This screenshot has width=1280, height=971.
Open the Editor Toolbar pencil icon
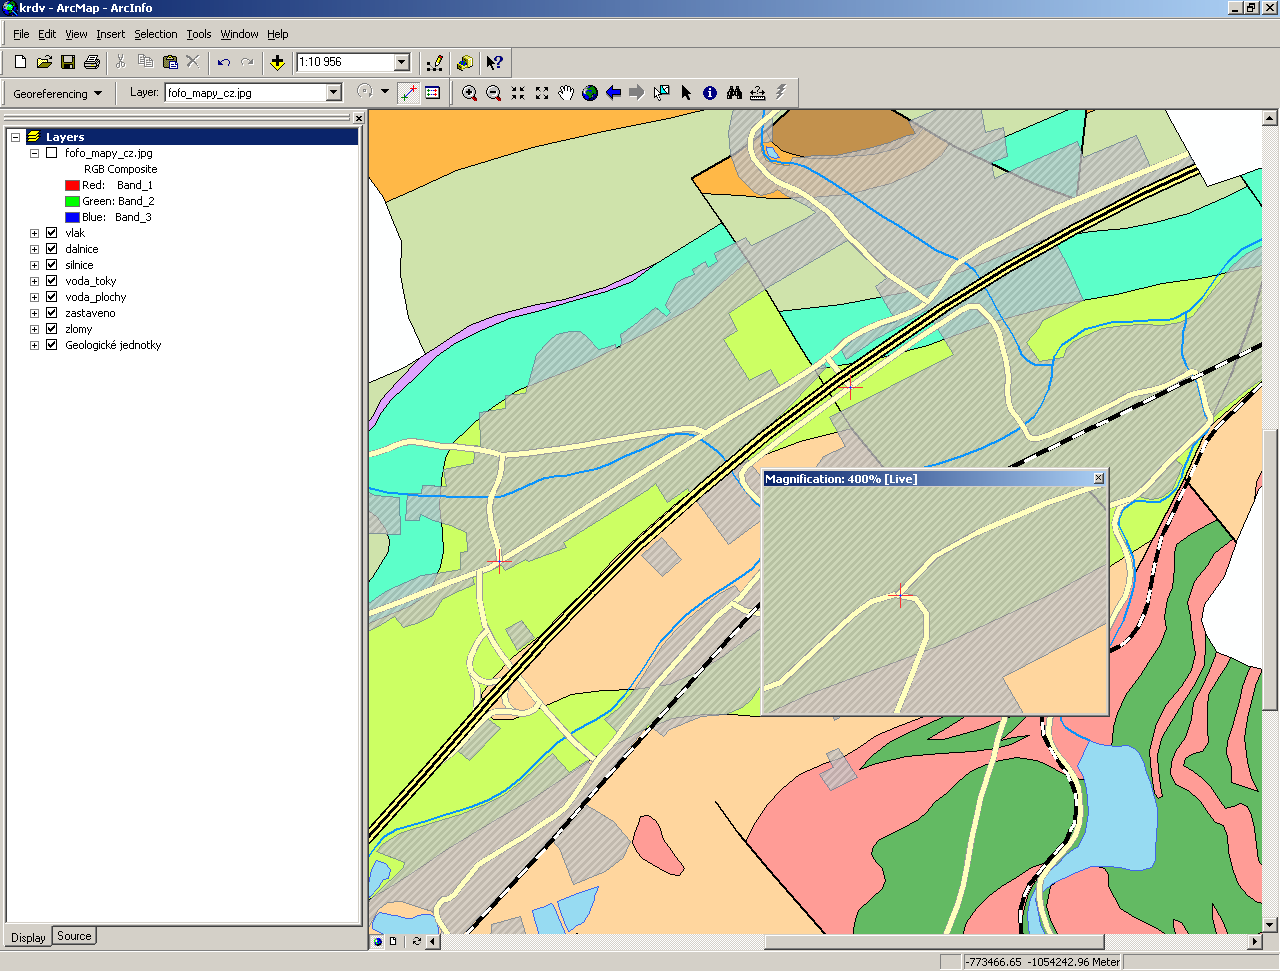click(x=434, y=62)
